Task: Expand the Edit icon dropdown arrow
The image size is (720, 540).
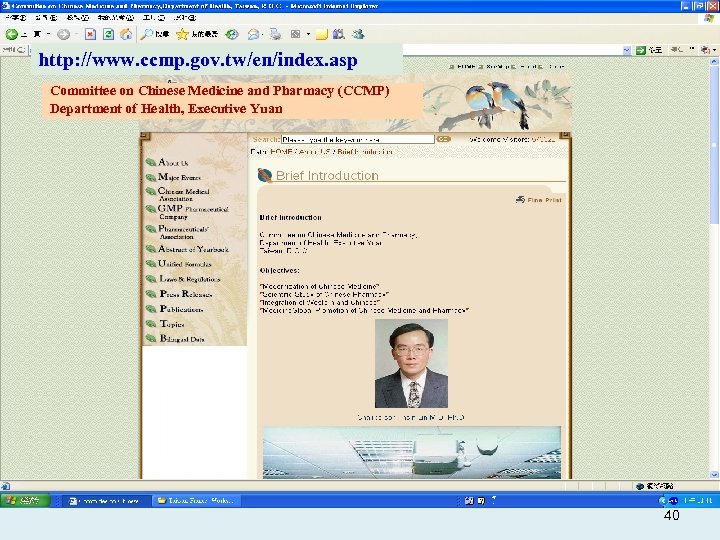Action: (x=308, y=34)
